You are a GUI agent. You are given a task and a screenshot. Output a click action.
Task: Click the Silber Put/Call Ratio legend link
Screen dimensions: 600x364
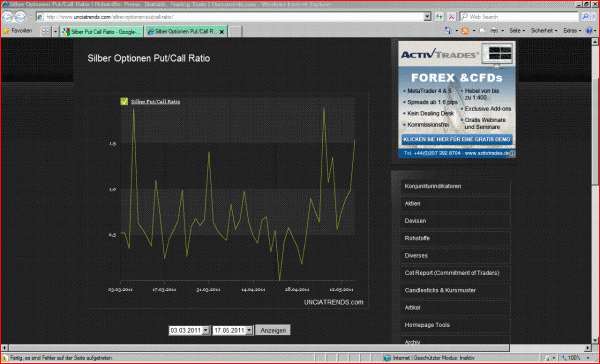pyautogui.click(x=155, y=101)
